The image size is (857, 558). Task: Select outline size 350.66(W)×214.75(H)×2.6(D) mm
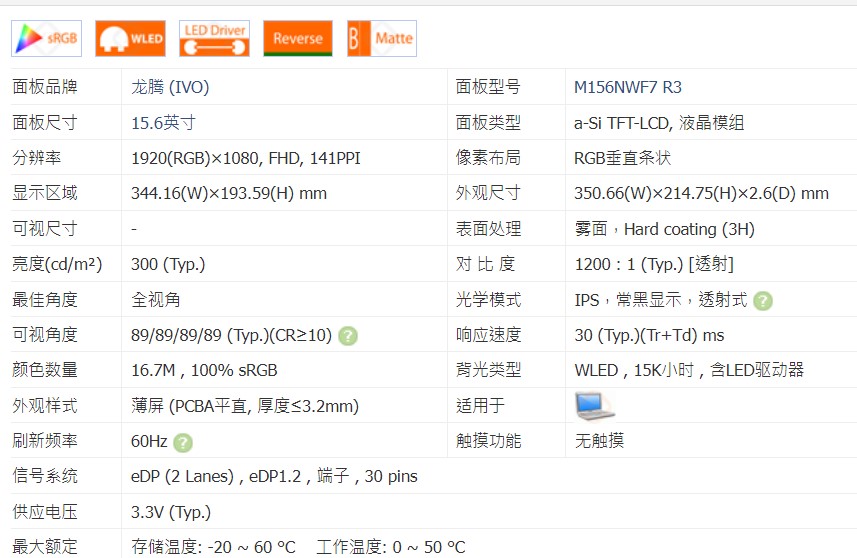(x=701, y=193)
